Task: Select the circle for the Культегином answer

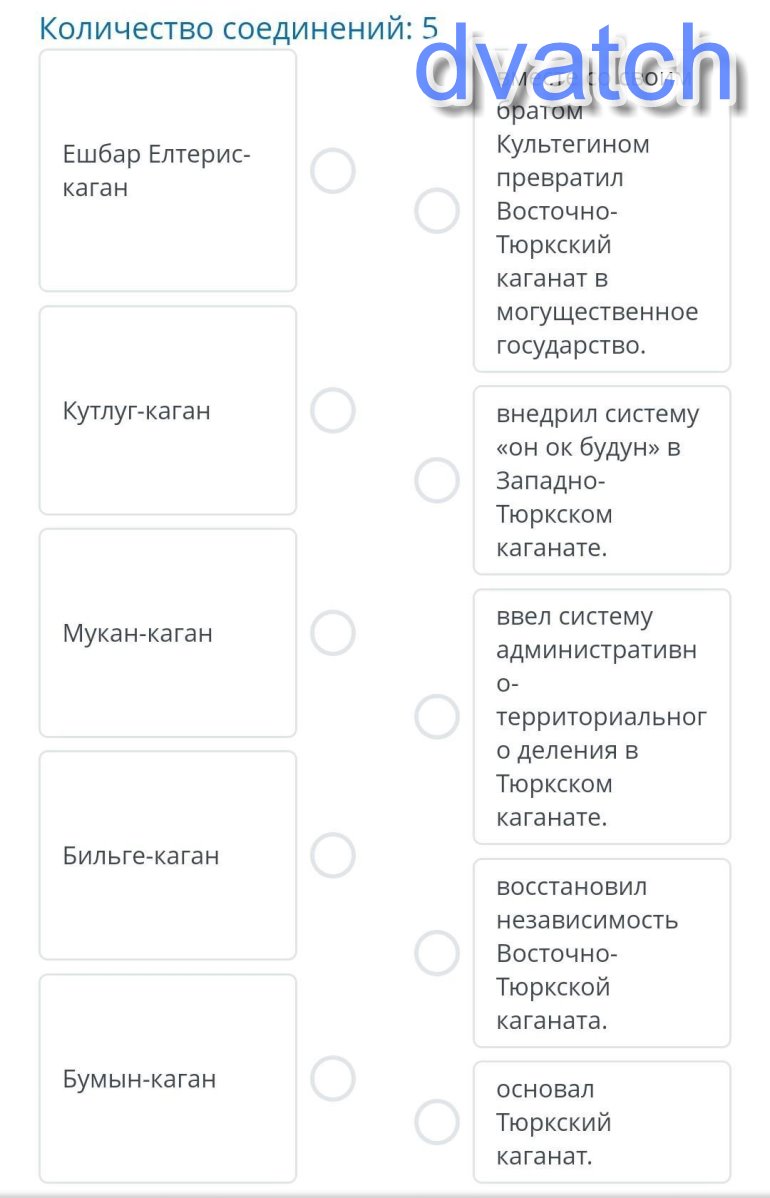Action: (437, 211)
